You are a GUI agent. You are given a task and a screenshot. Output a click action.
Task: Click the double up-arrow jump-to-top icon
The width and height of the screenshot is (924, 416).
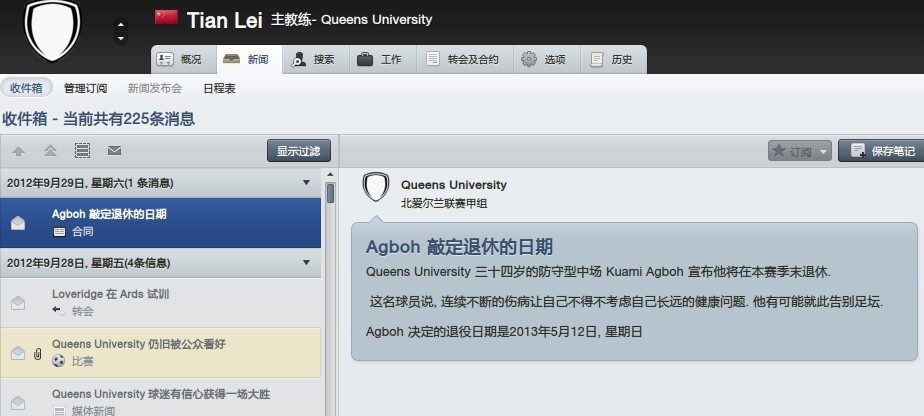coord(51,151)
